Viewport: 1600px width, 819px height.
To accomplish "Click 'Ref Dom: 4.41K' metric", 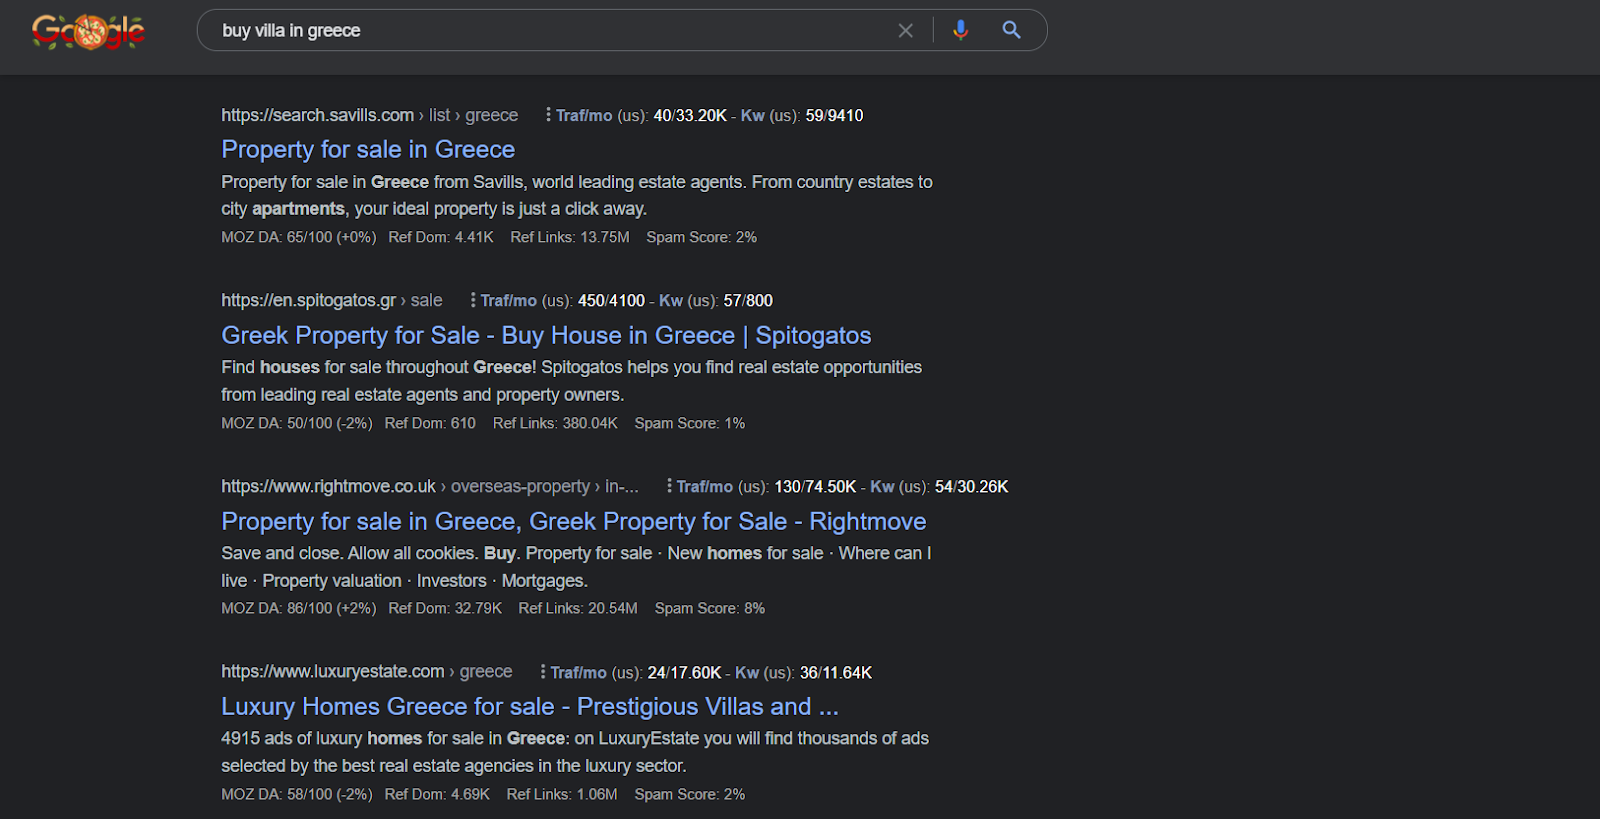I will (x=441, y=237).
